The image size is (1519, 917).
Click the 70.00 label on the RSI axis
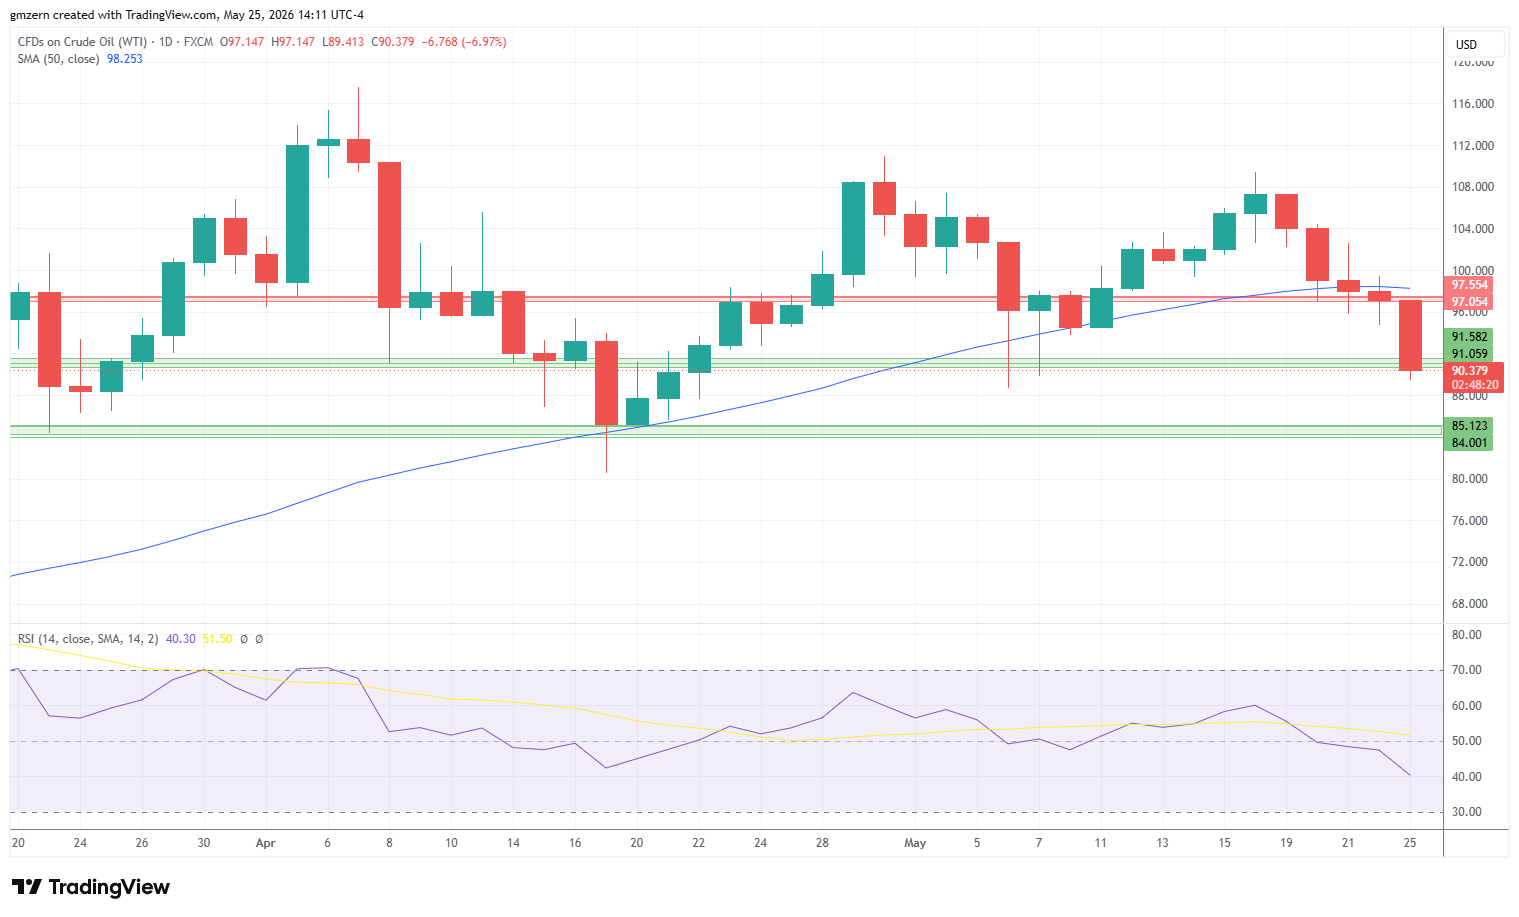click(1467, 670)
